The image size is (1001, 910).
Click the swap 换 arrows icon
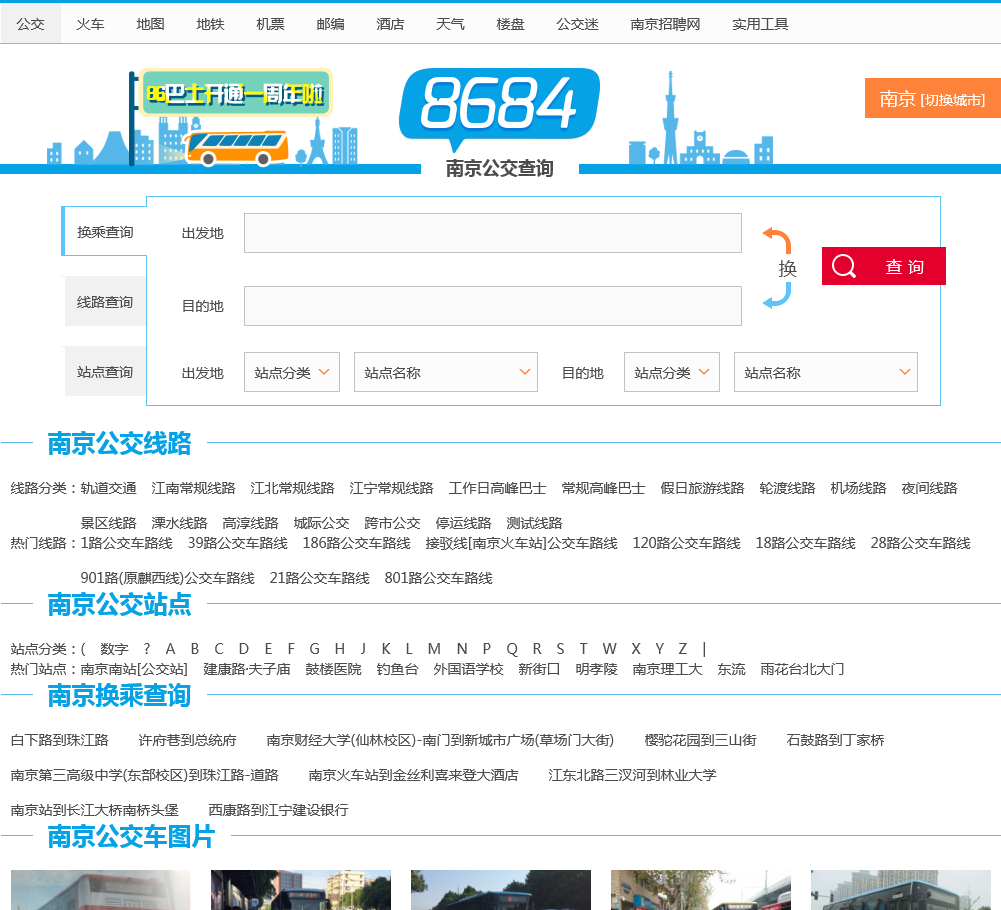778,268
